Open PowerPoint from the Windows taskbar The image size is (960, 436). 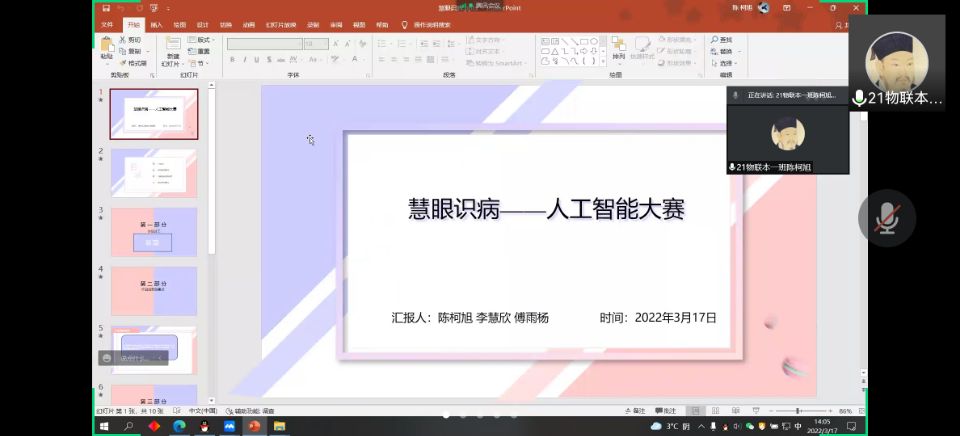(x=254, y=426)
